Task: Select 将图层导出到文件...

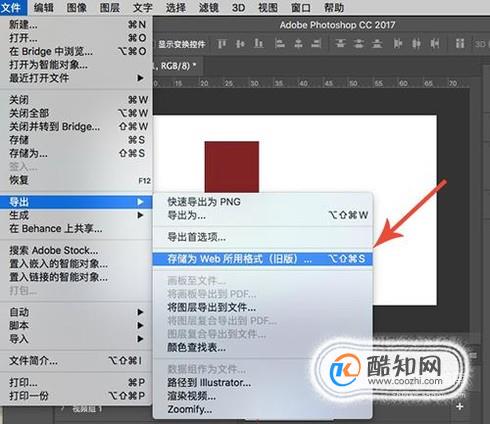Action: tap(262, 307)
